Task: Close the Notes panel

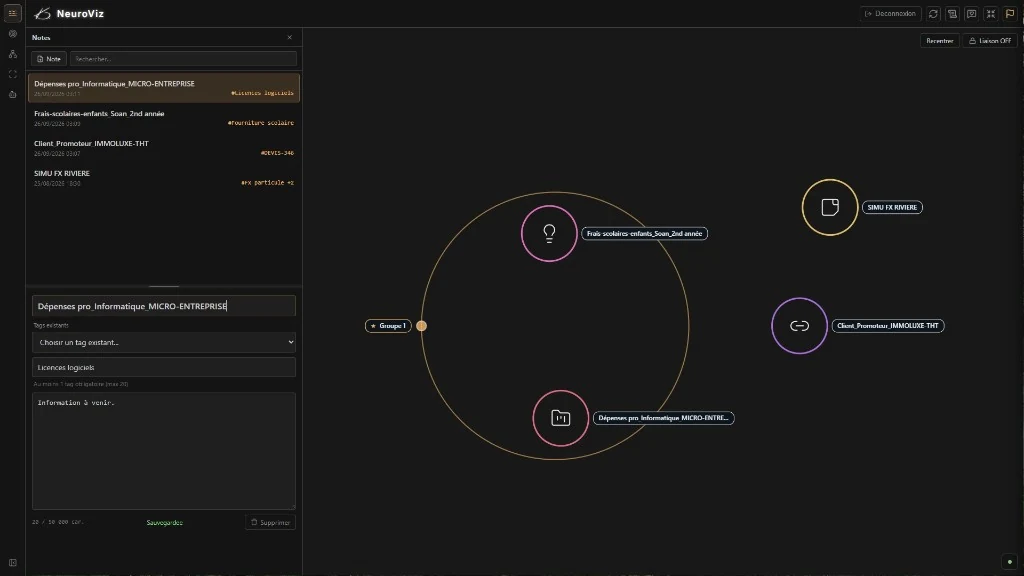Action: coord(290,37)
